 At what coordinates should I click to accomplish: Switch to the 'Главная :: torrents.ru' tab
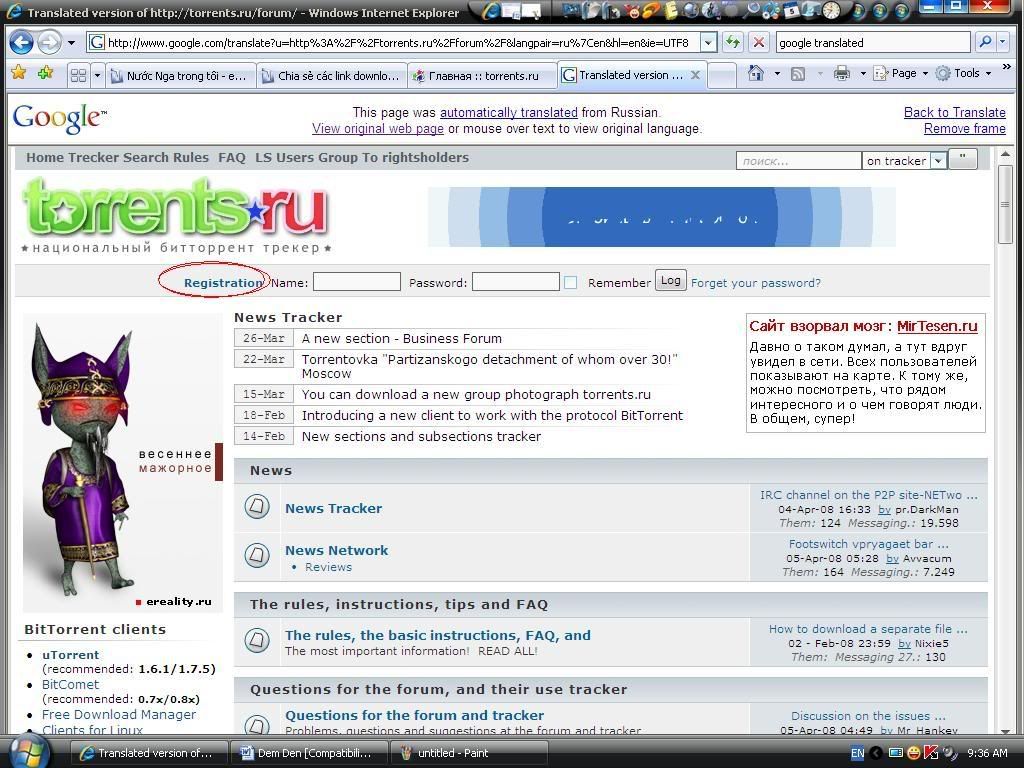click(482, 75)
